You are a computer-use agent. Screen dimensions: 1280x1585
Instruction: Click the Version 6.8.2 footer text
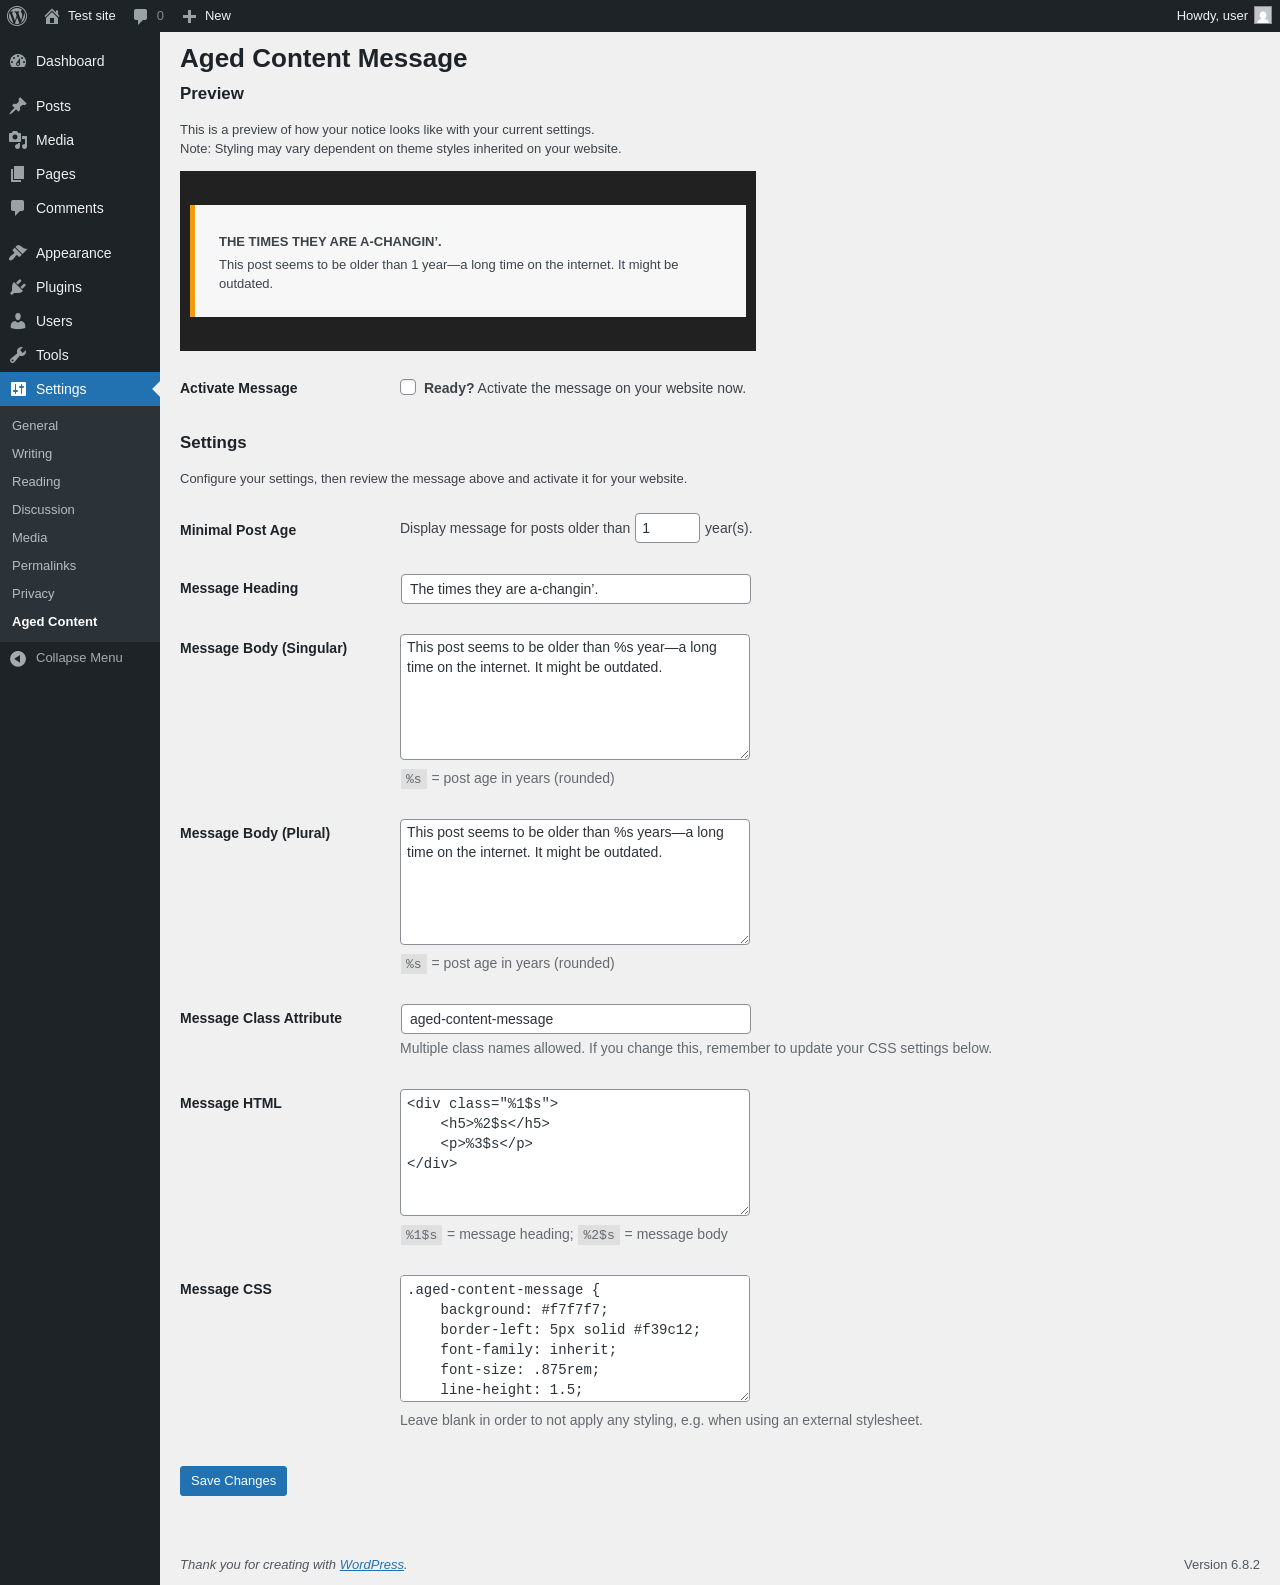tap(1222, 1565)
